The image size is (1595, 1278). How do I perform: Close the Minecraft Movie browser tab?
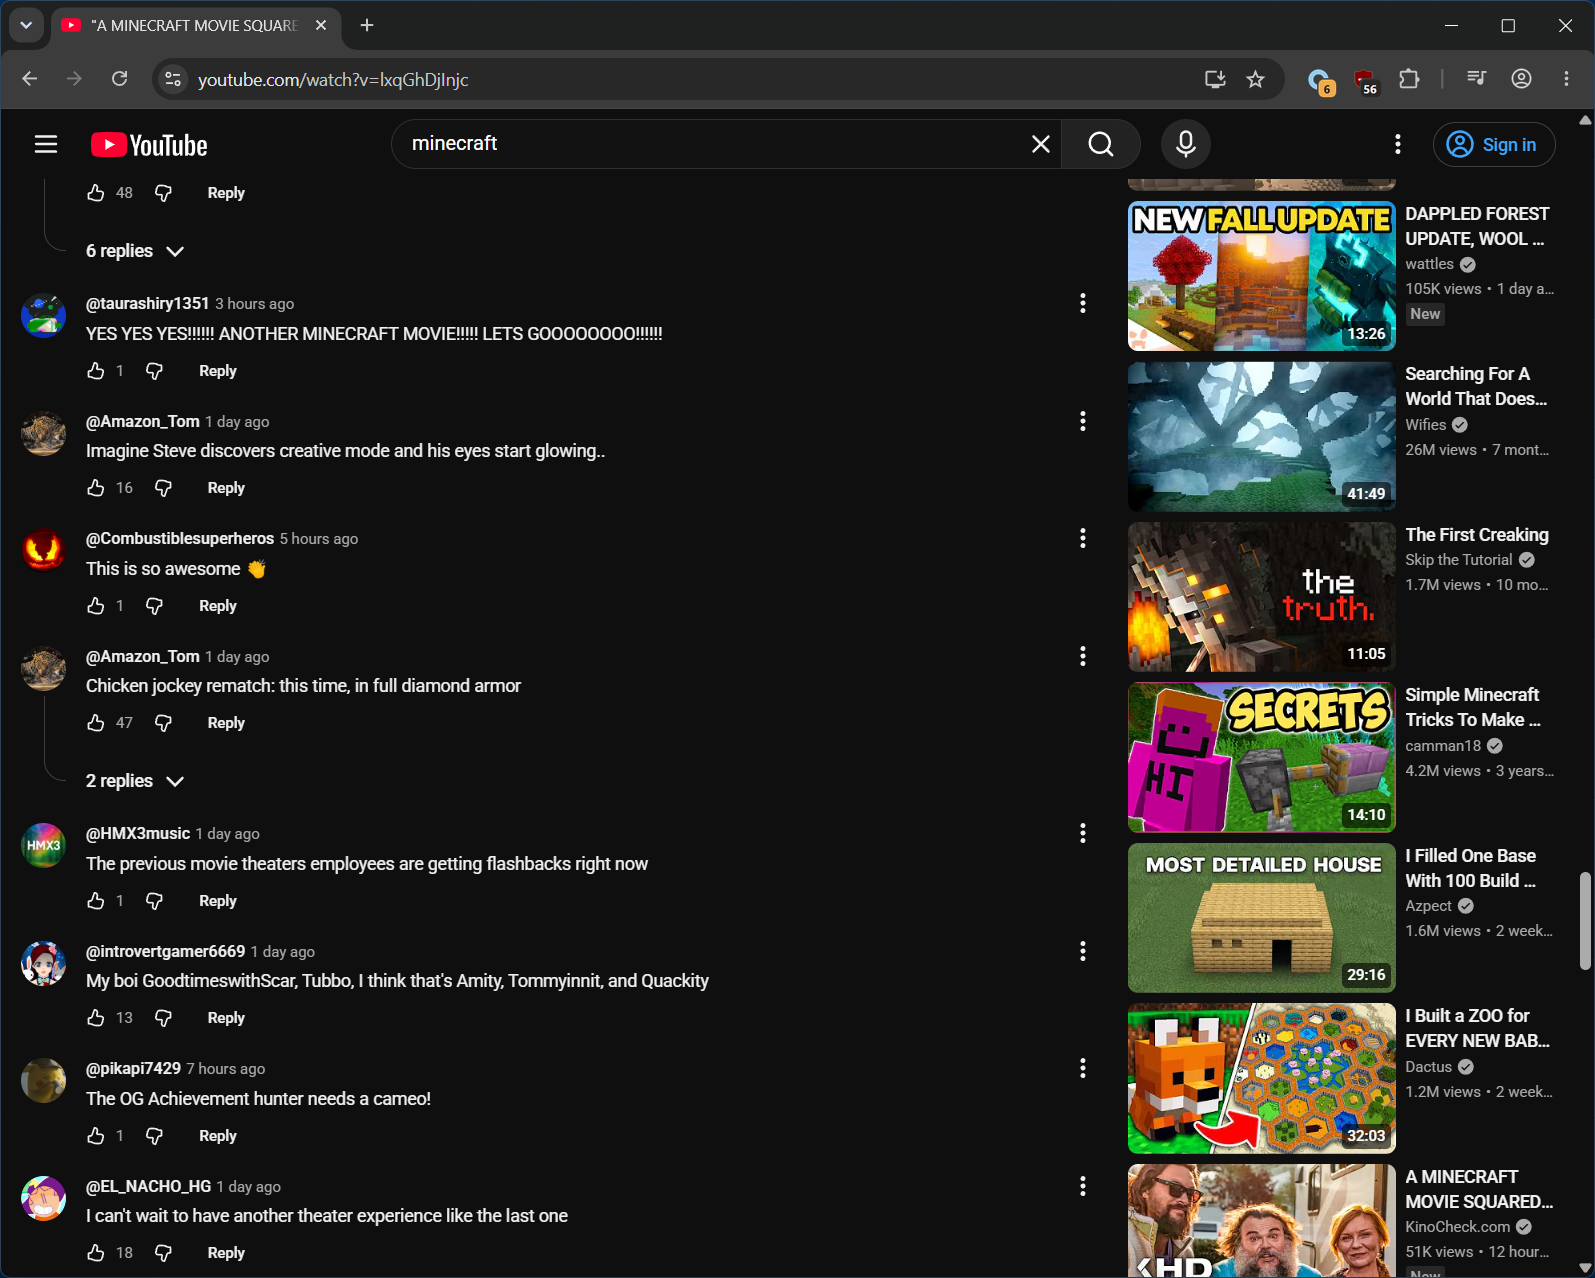coord(321,25)
